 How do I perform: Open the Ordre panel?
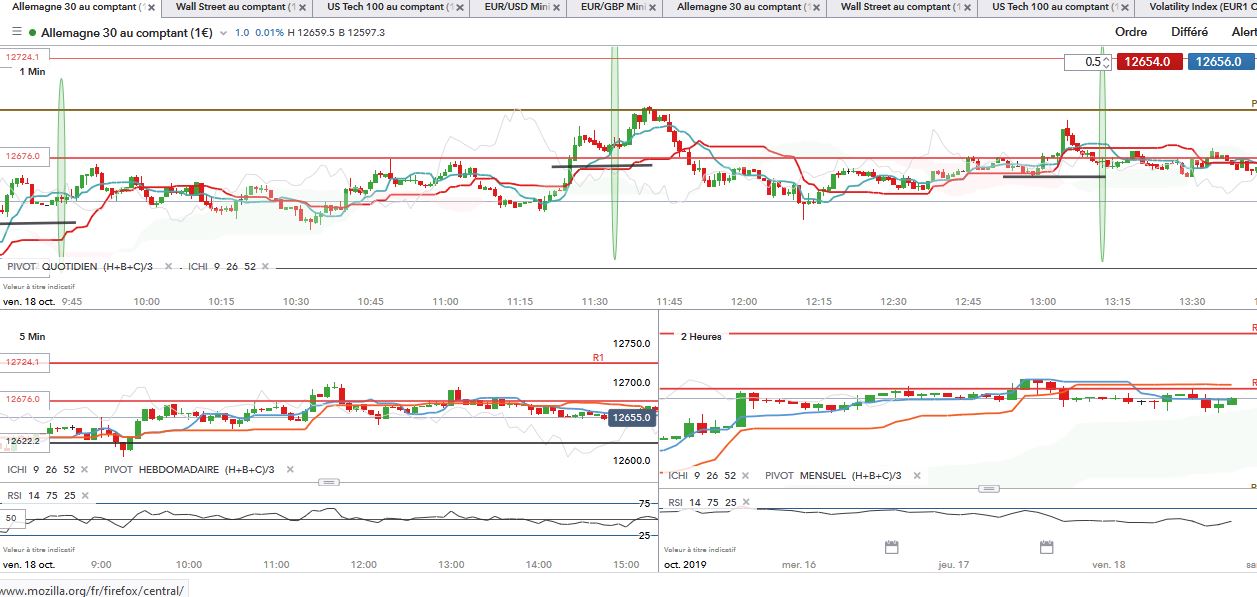coord(1131,32)
